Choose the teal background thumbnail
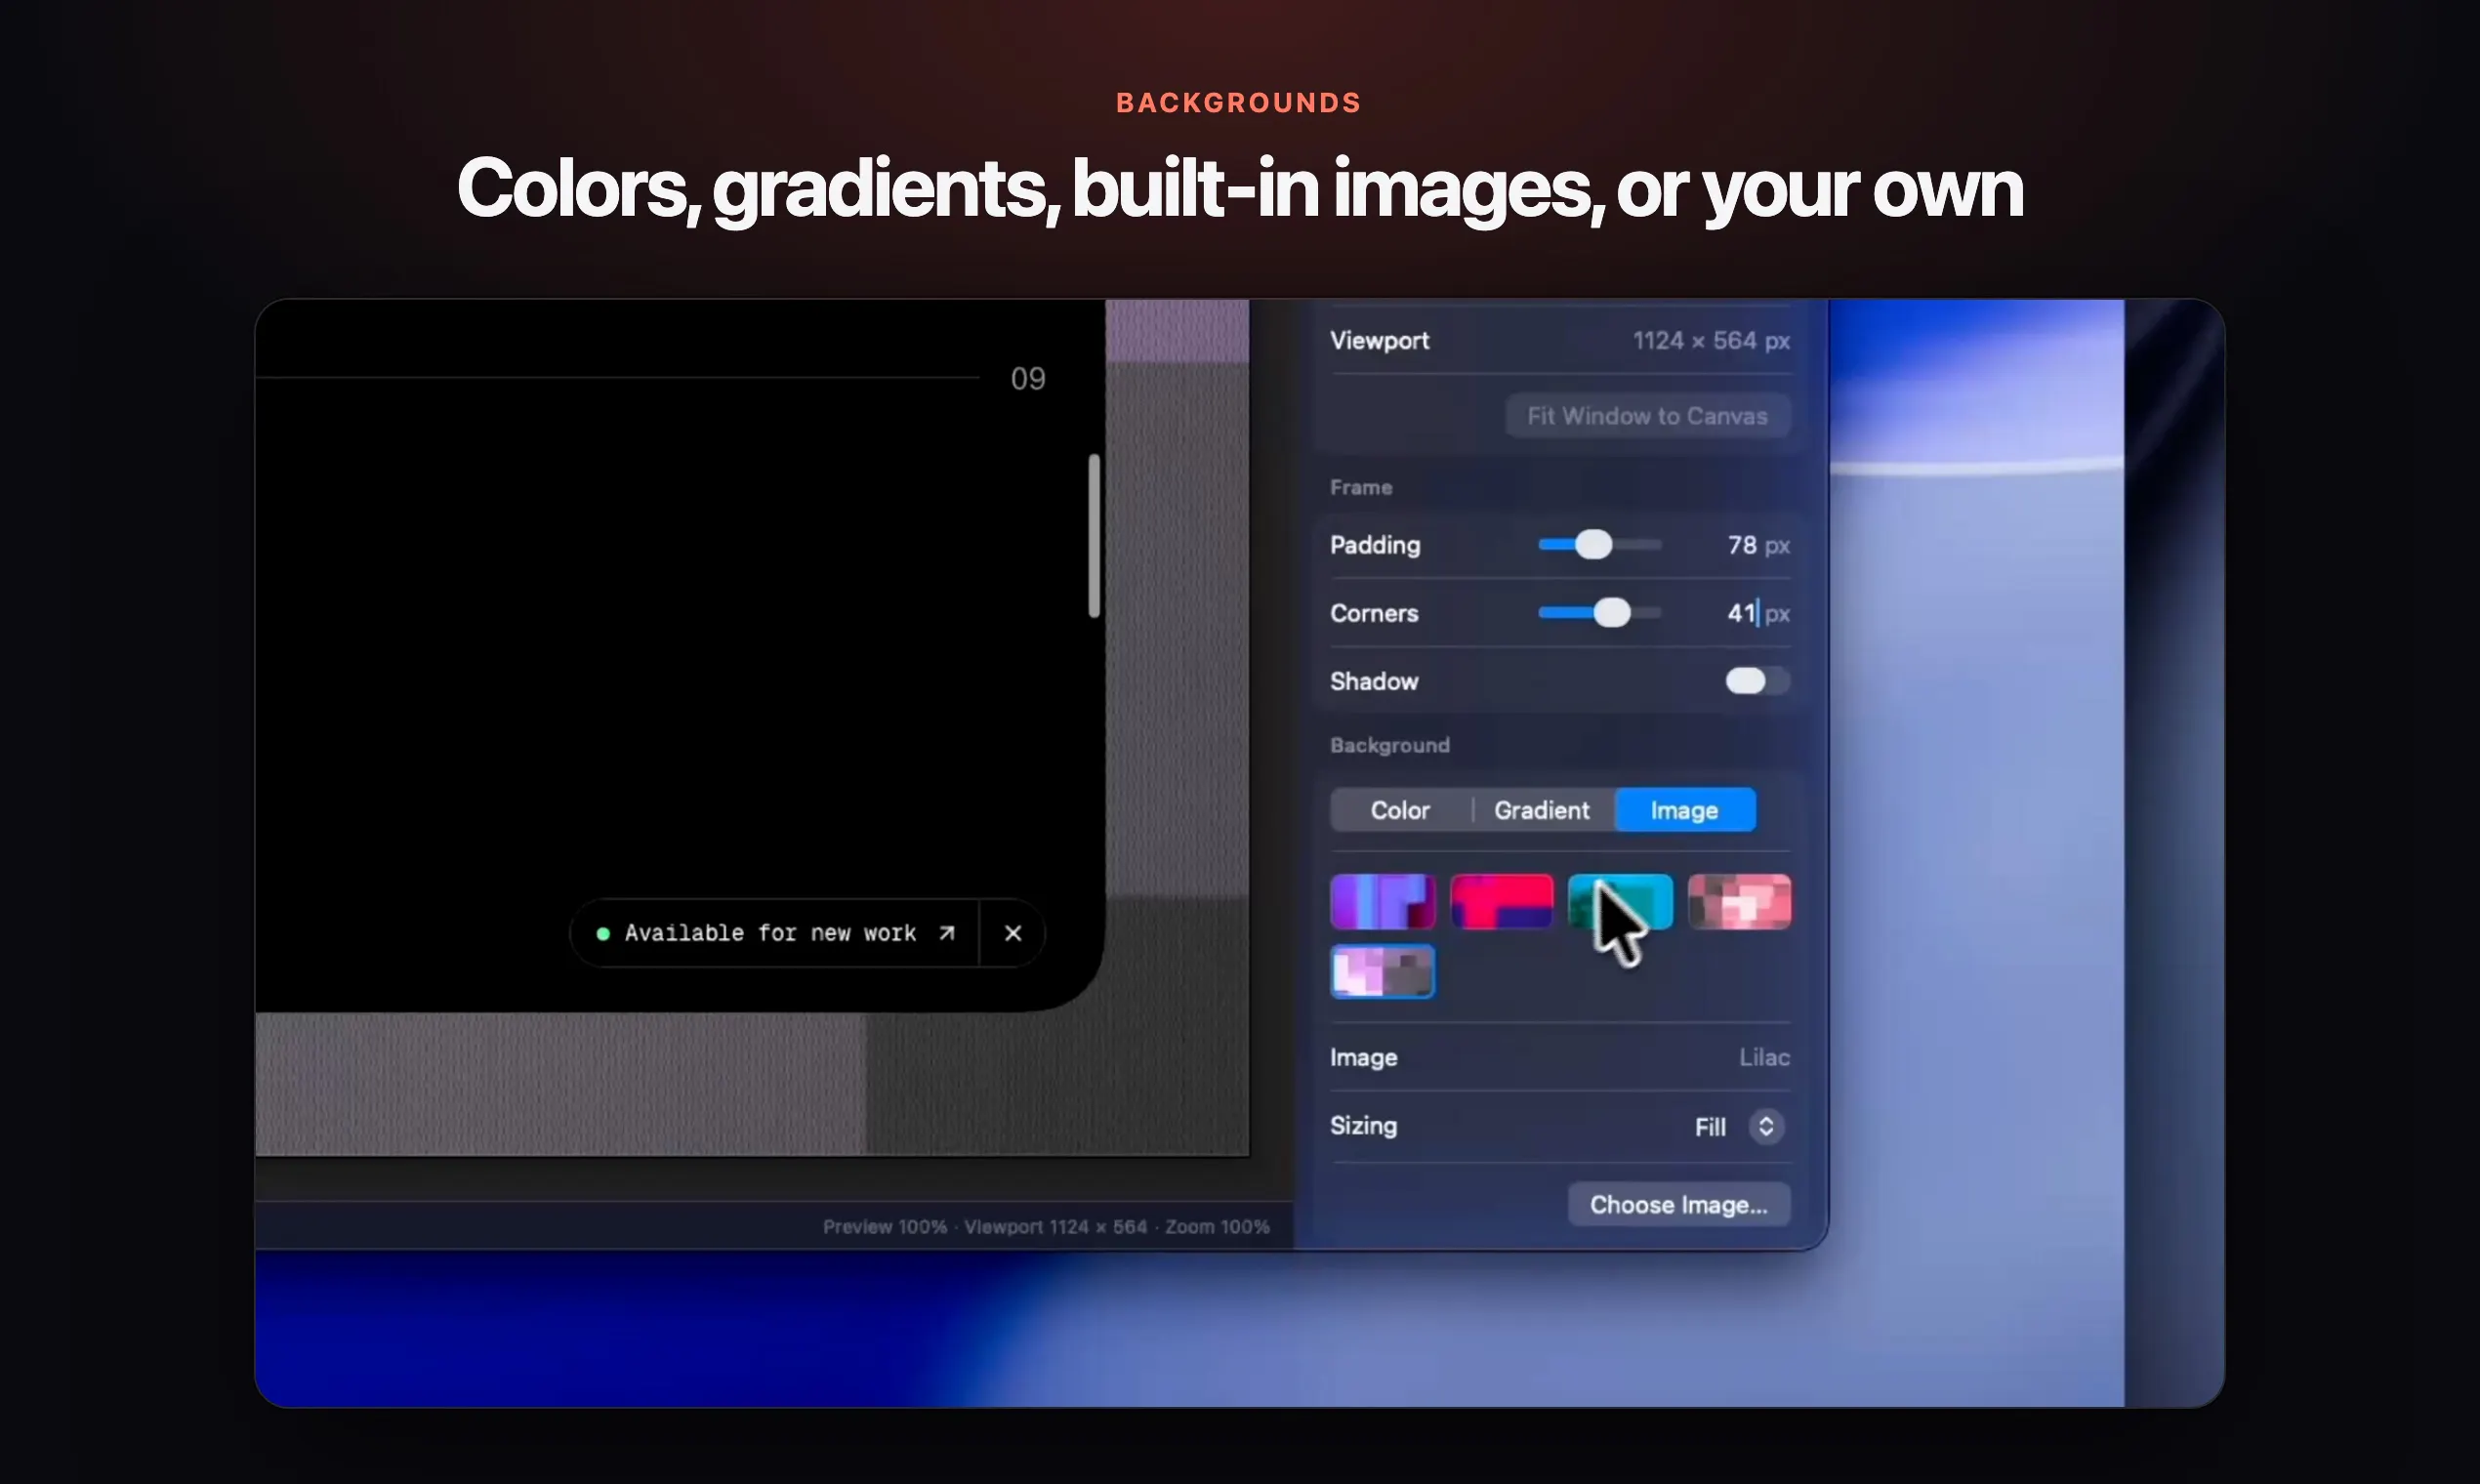Image resolution: width=2480 pixels, height=1484 pixels. [1620, 902]
